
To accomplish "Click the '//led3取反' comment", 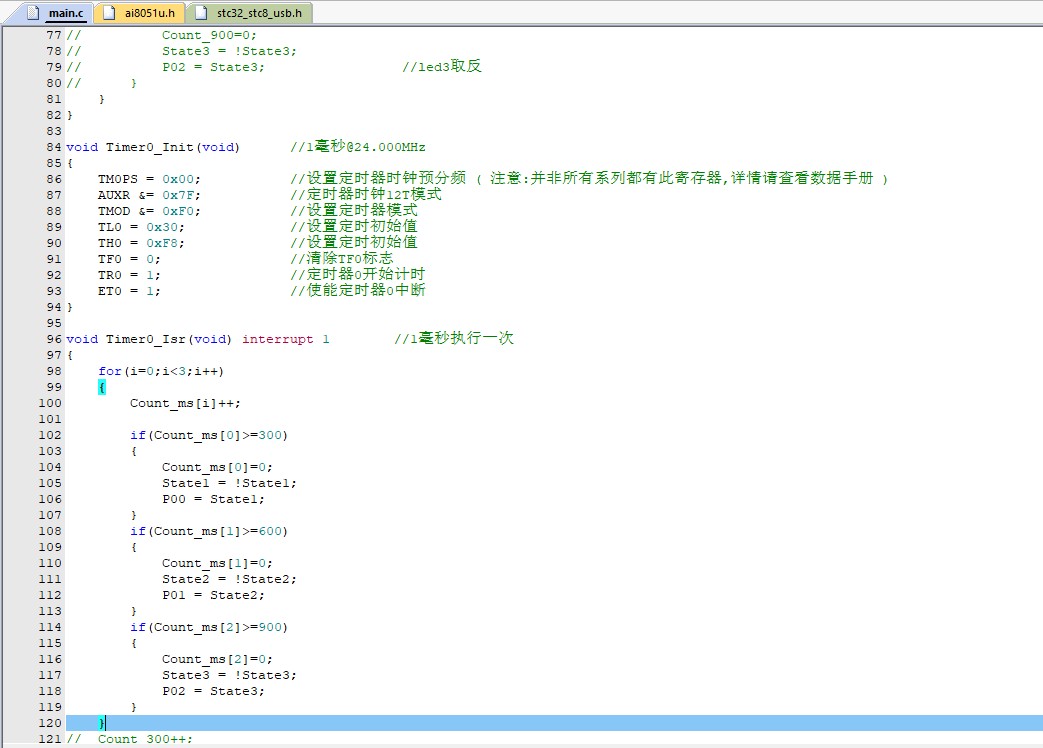I will 442,66.
